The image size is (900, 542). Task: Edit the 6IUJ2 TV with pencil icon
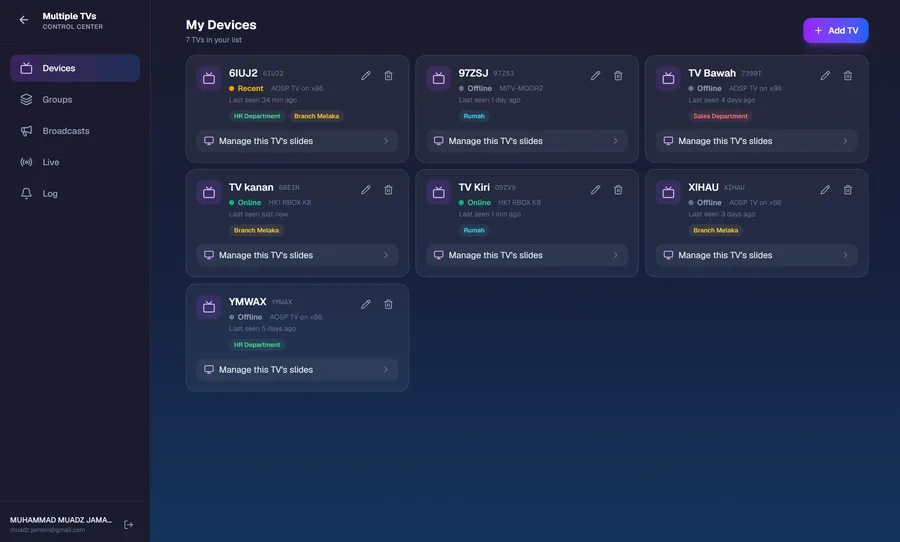366,76
